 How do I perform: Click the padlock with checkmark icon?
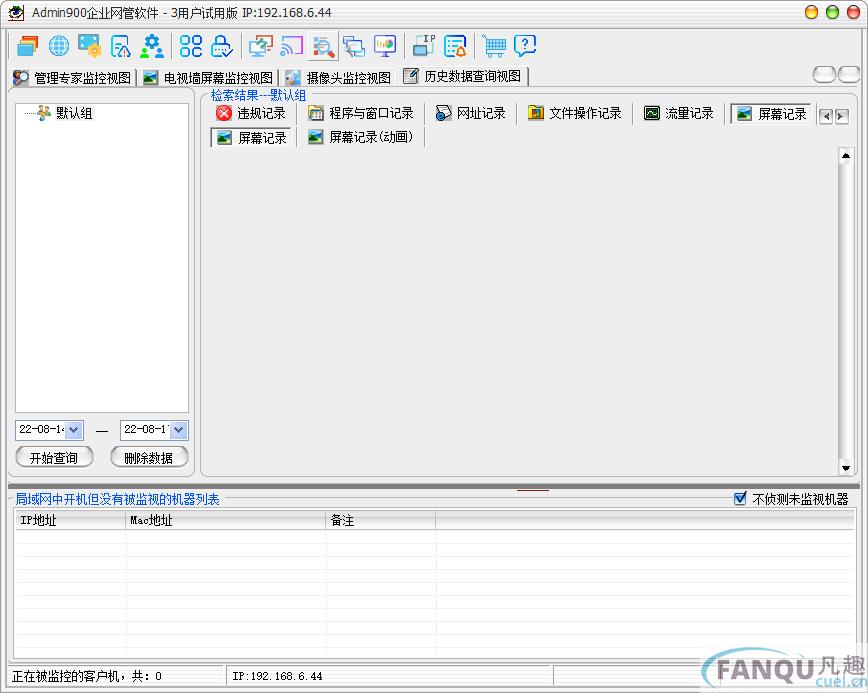tap(221, 46)
